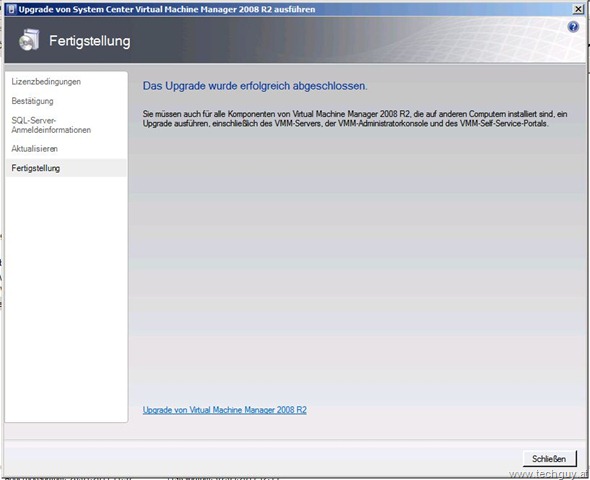Image resolution: width=590 pixels, height=480 pixels.
Task: Open the window system icon in title bar
Action: click(x=11, y=9)
